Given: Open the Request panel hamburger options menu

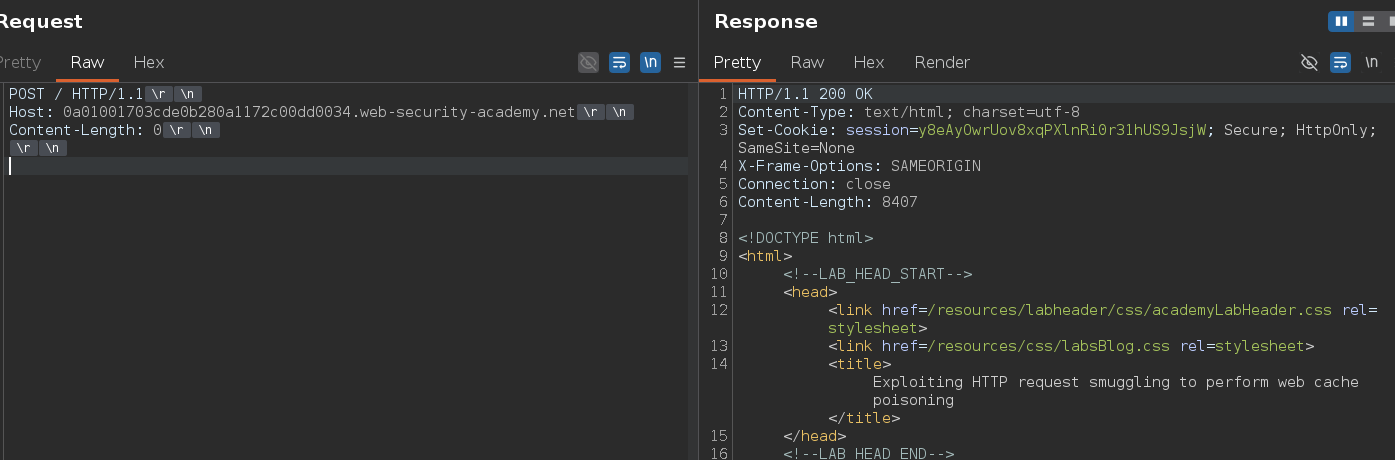Looking at the screenshot, I should [x=680, y=63].
